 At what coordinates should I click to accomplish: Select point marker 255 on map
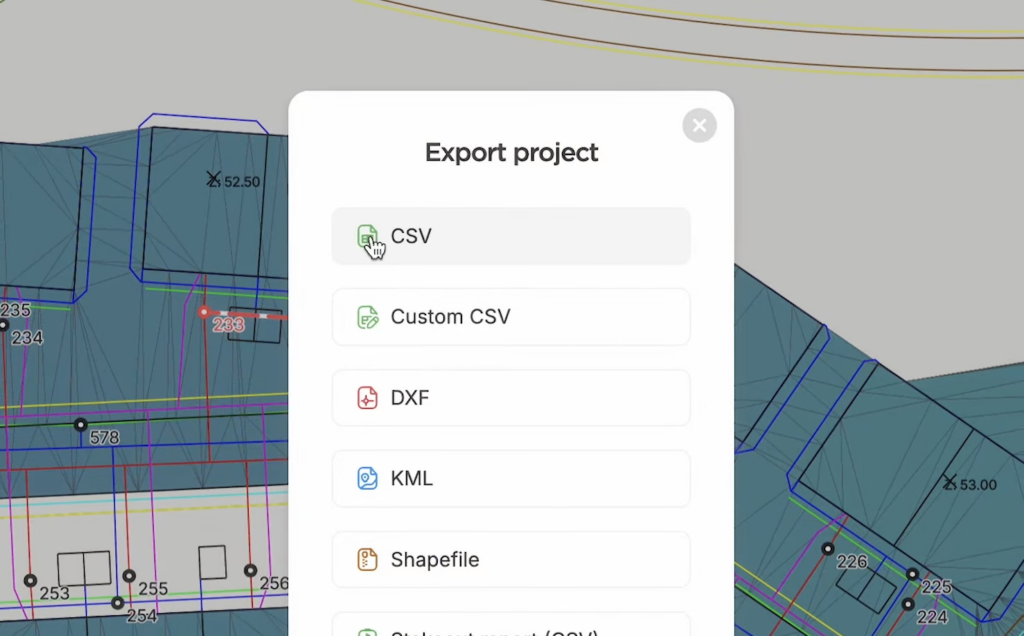point(129,576)
